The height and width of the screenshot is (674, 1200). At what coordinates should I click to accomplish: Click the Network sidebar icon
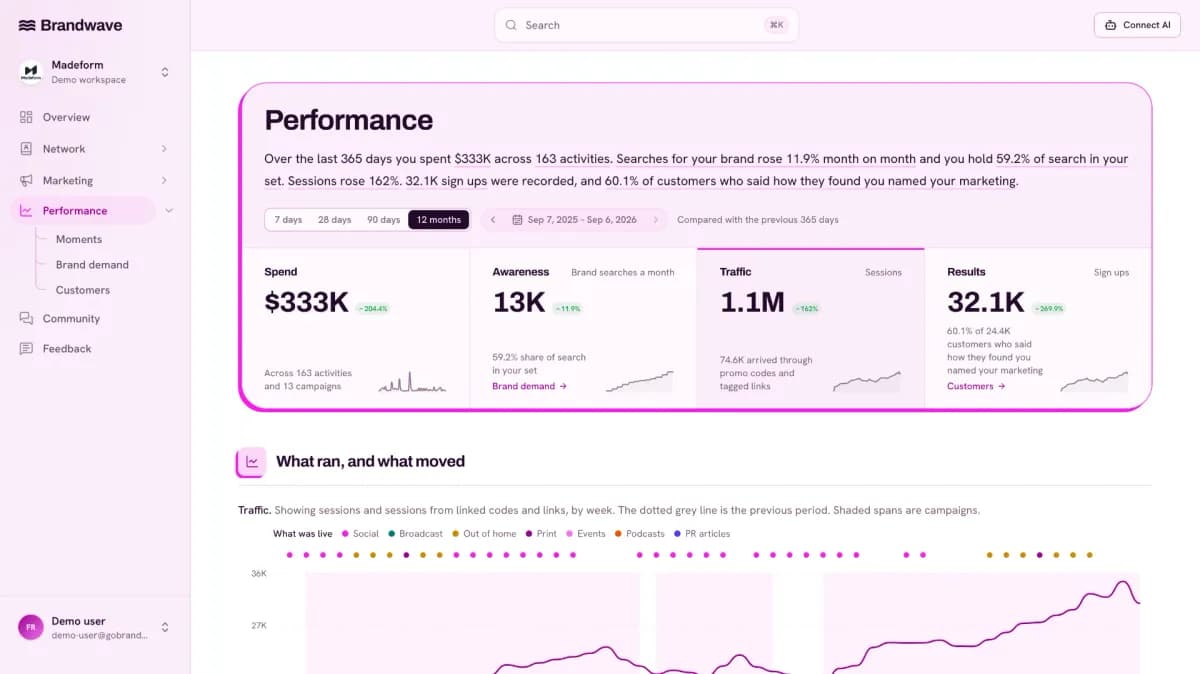26,149
